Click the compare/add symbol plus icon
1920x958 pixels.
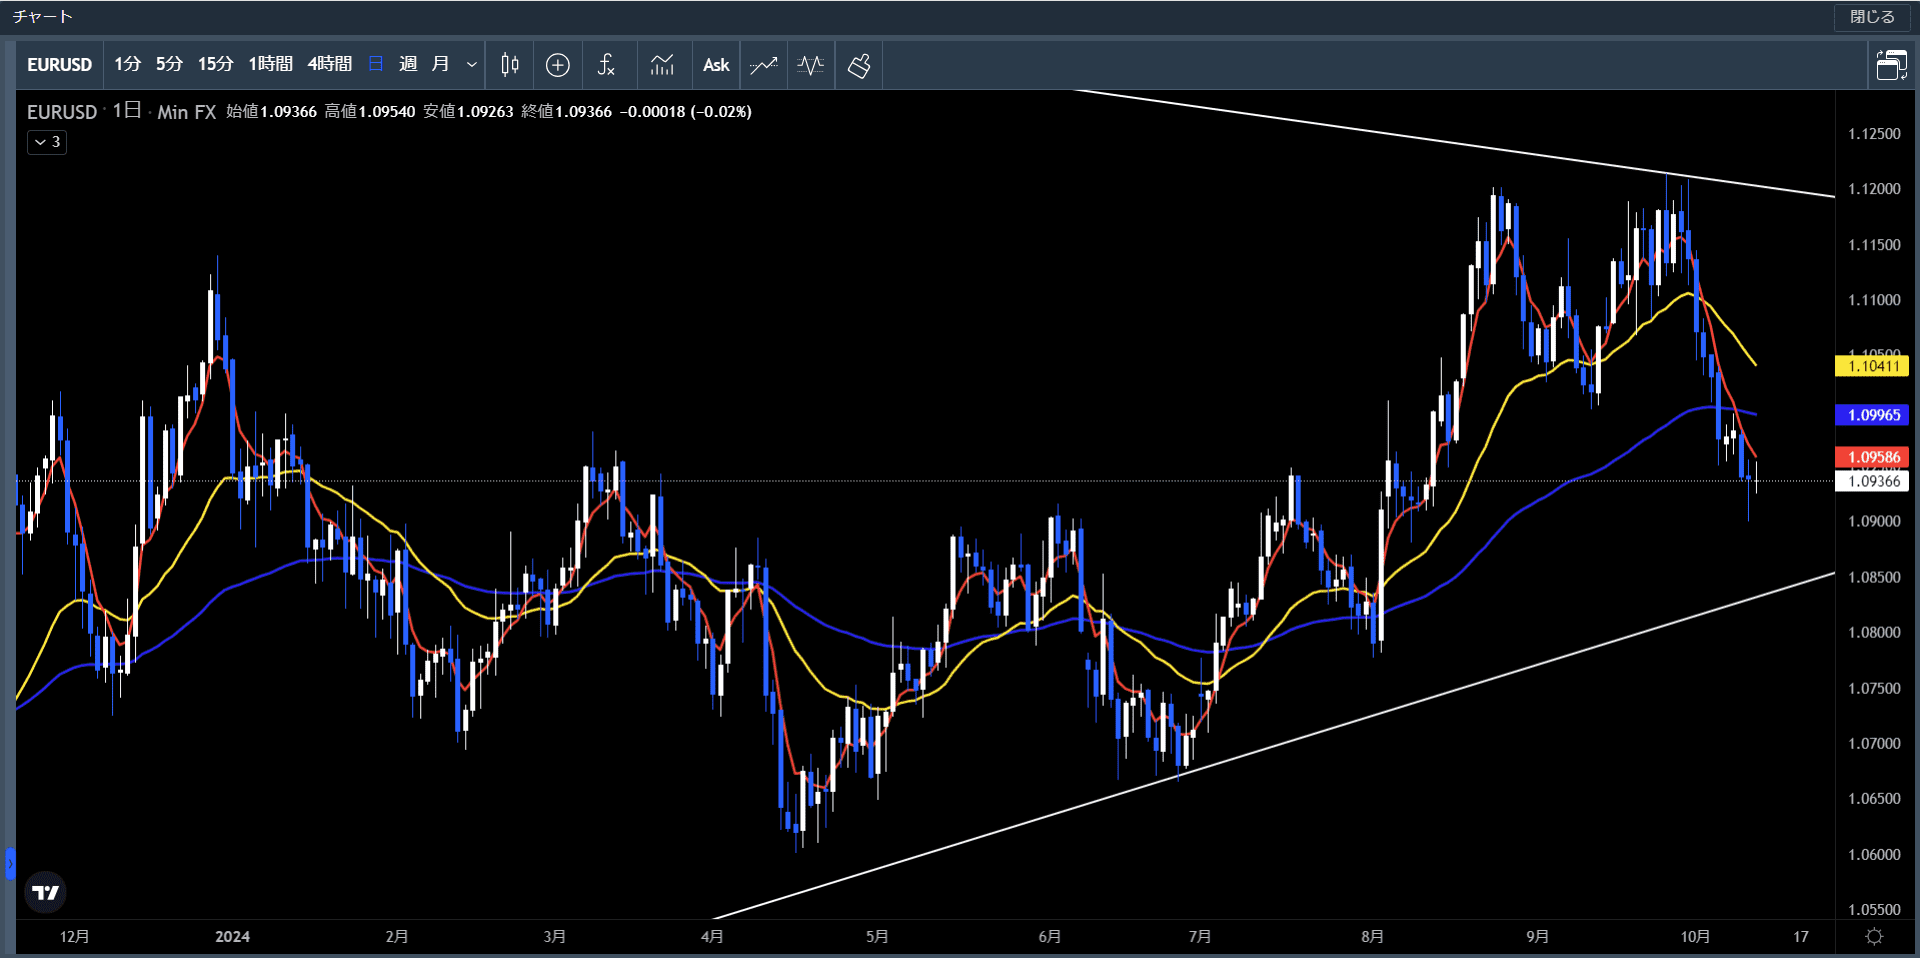pos(558,65)
